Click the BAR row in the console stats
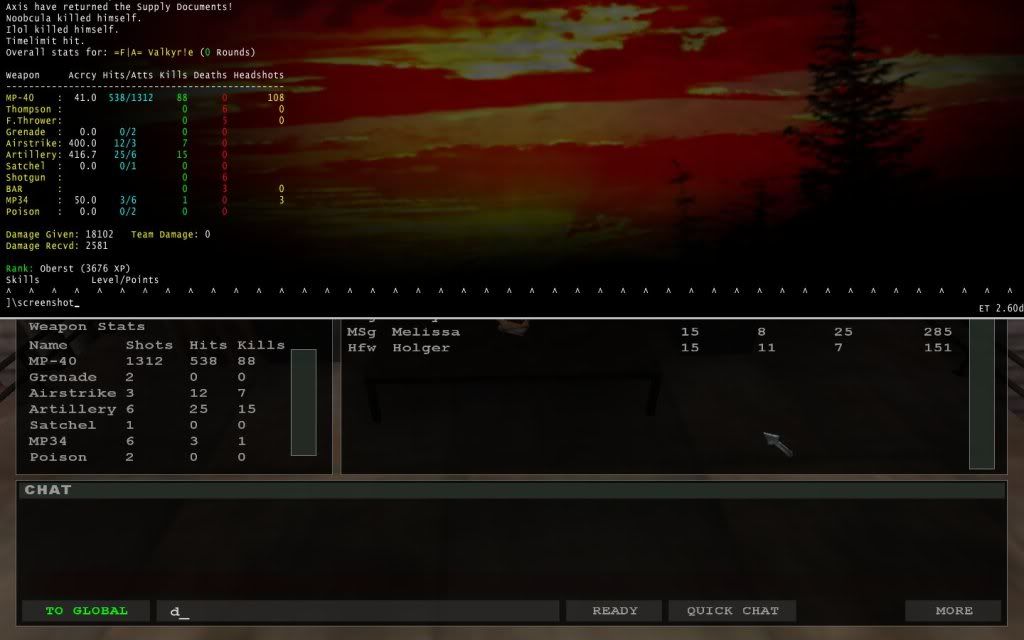The image size is (1024, 640). (x=145, y=189)
